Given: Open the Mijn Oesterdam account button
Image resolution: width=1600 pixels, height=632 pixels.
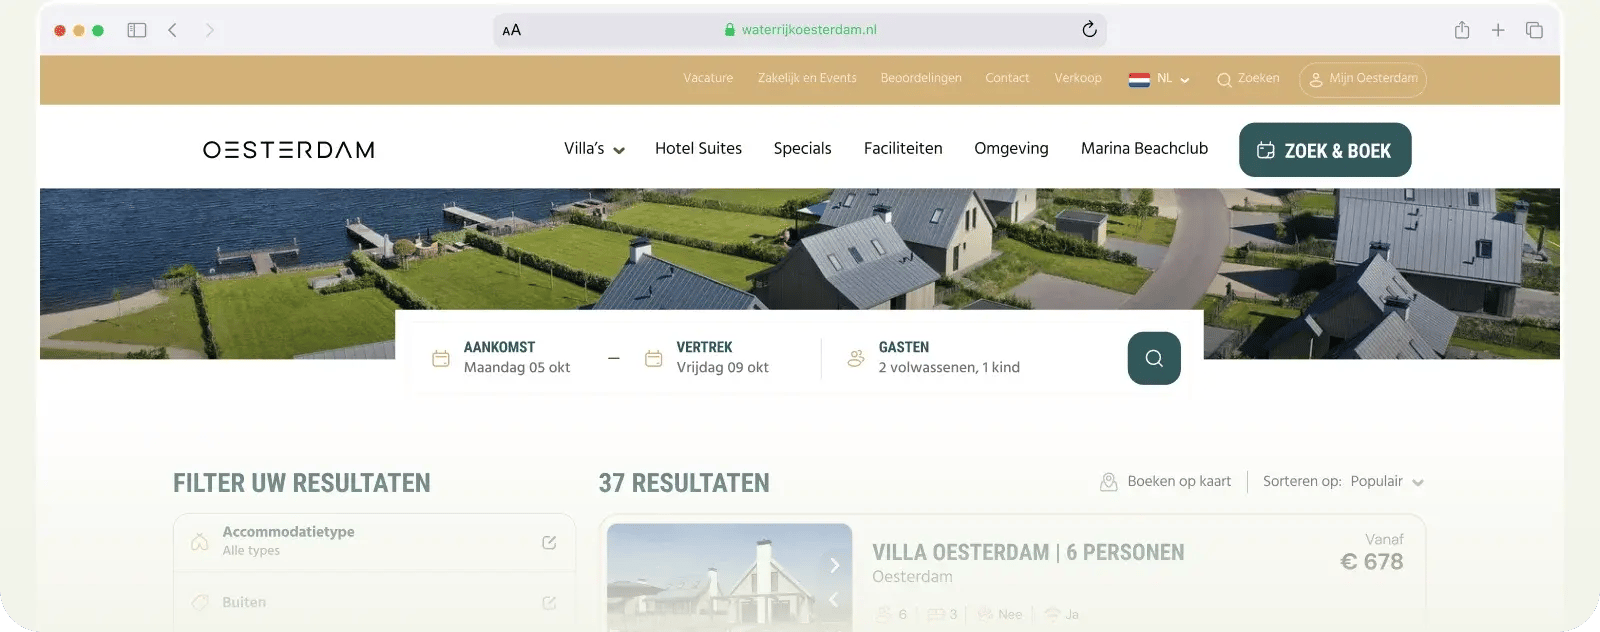Looking at the screenshot, I should coord(1363,79).
